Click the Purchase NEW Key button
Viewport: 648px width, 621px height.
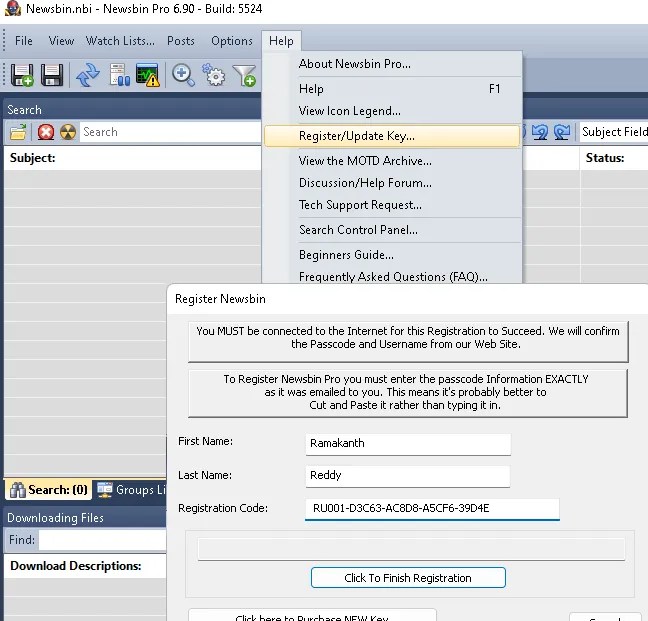312,616
